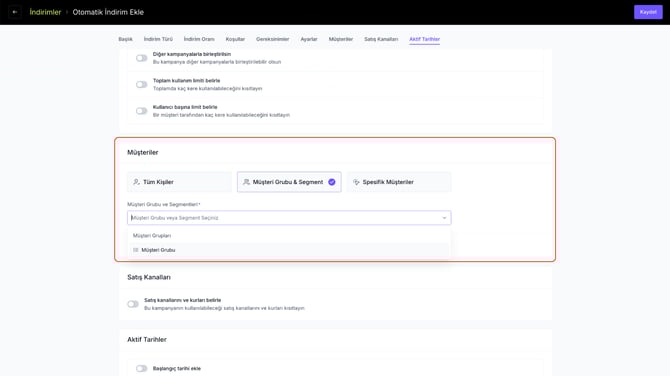670x376 pixels.
Task: Click the person icon in Tüm Kişiler option
Action: (136, 182)
